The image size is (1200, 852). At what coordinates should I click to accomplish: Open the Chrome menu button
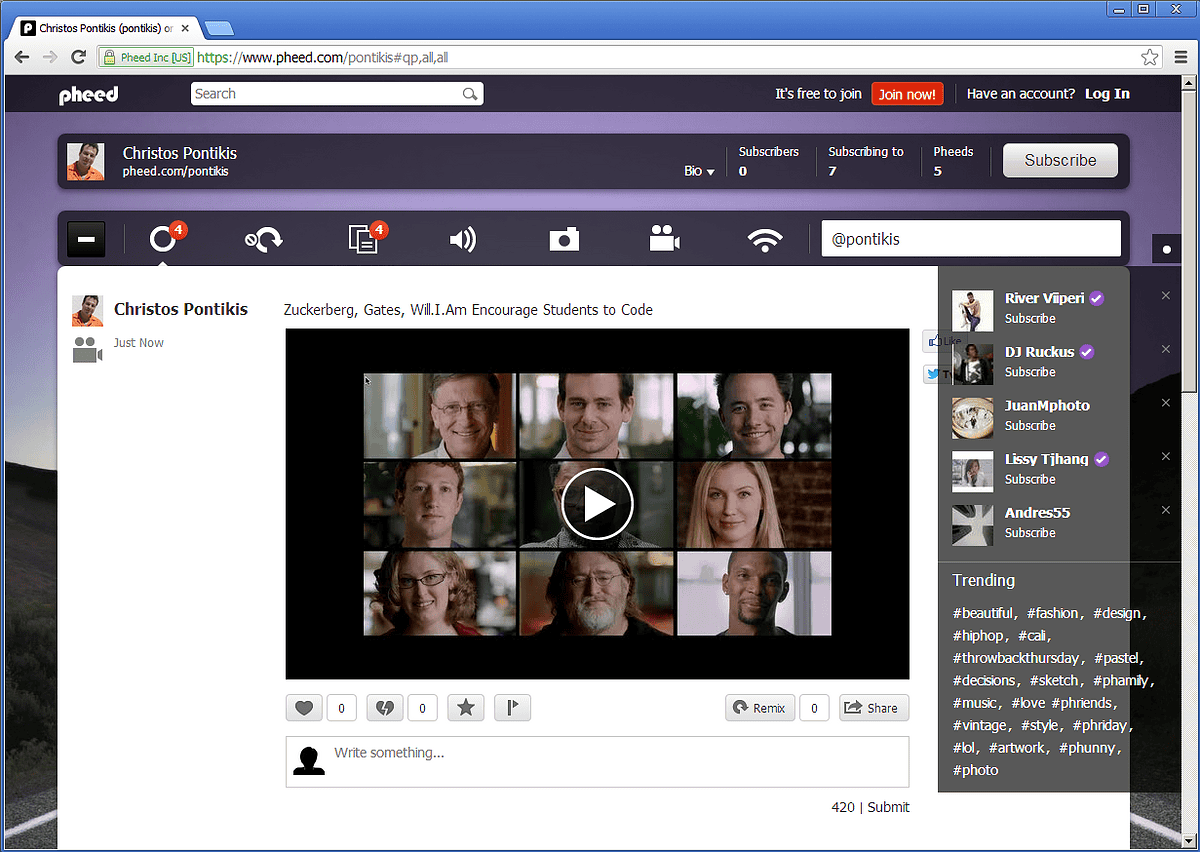click(1181, 57)
